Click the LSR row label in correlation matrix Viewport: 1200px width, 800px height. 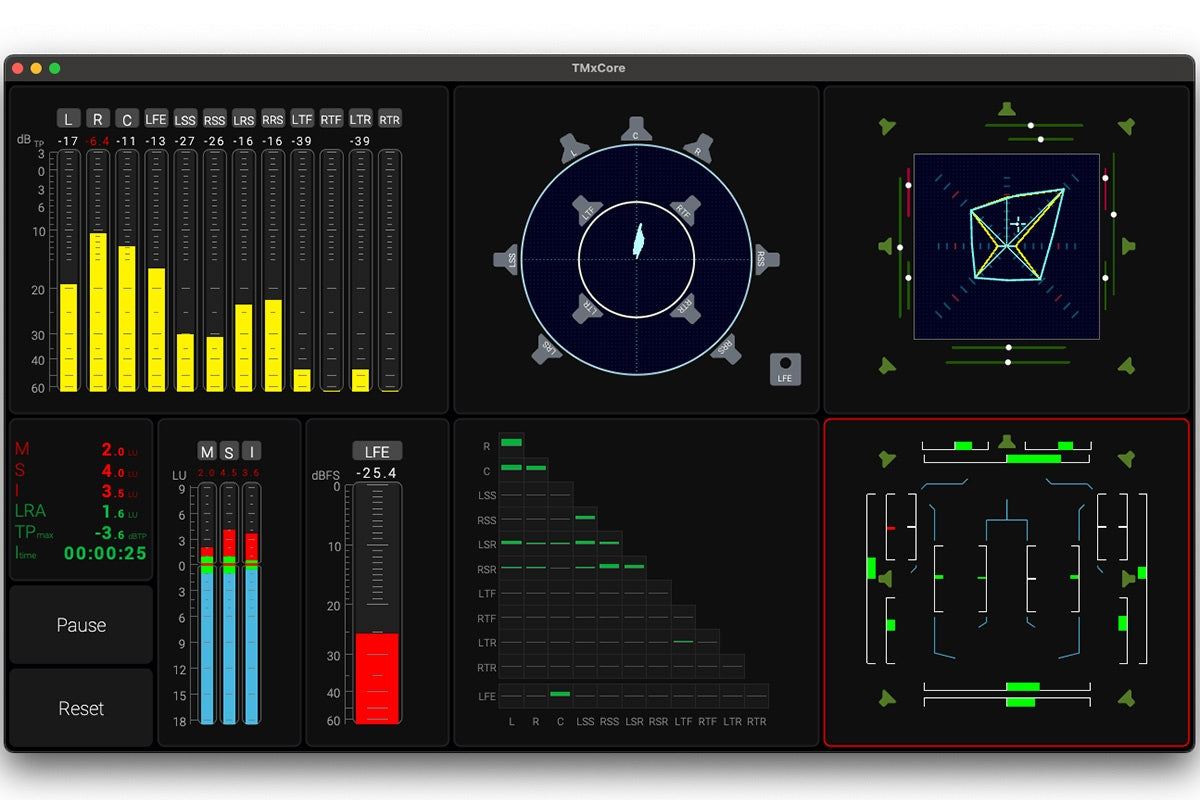tap(487, 545)
